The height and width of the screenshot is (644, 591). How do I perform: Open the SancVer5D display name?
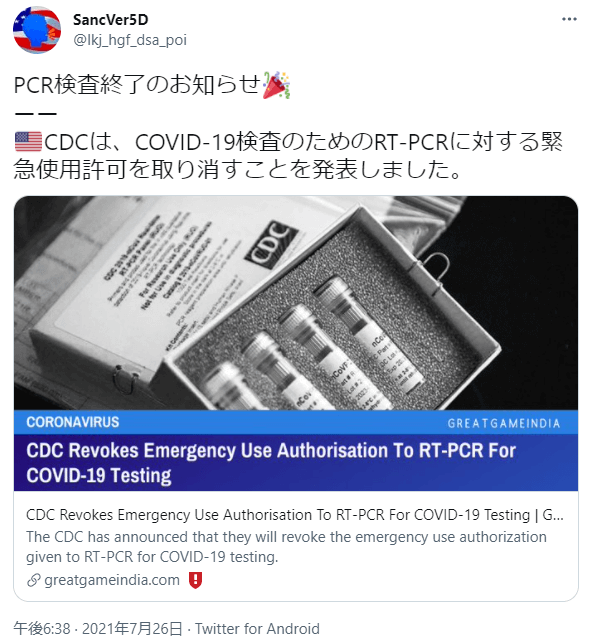click(x=110, y=19)
